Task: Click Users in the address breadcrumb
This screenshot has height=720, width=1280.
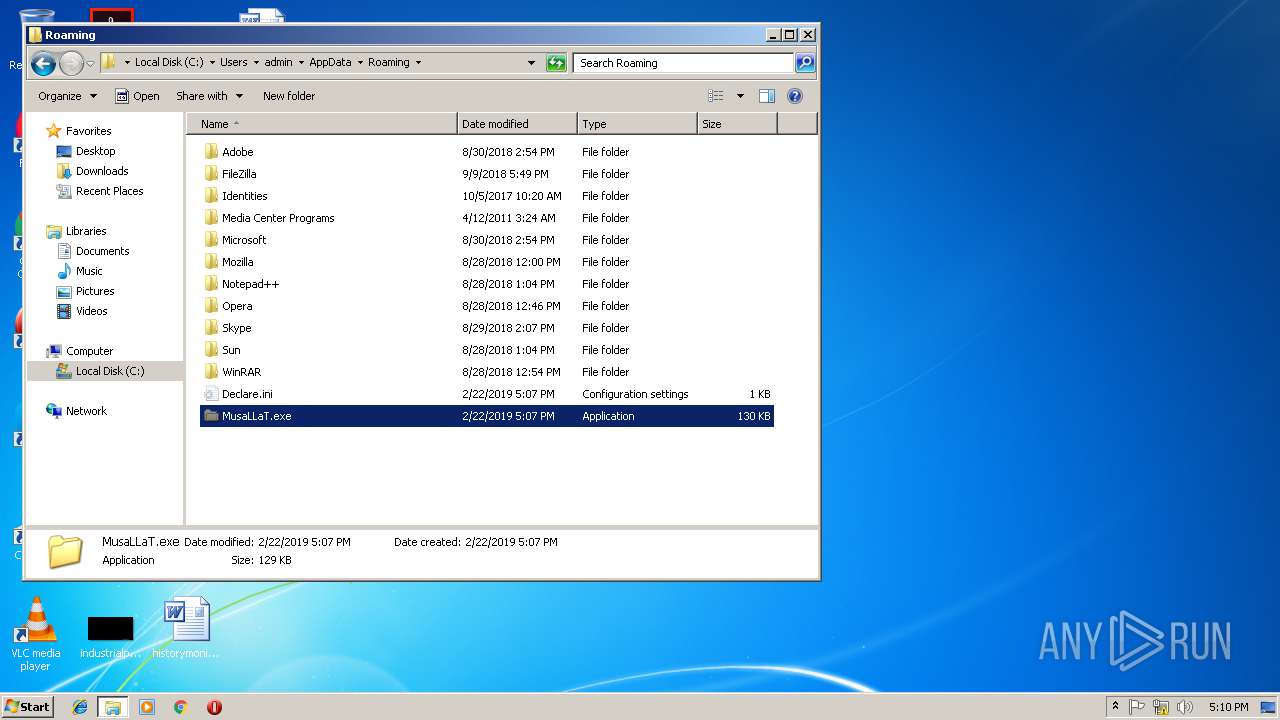Action: (234, 62)
